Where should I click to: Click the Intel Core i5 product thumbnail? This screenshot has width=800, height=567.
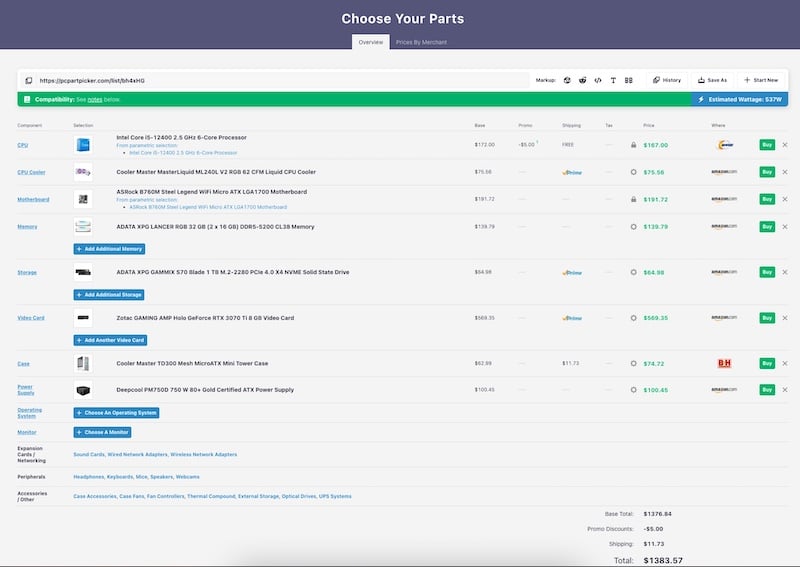(x=83, y=145)
